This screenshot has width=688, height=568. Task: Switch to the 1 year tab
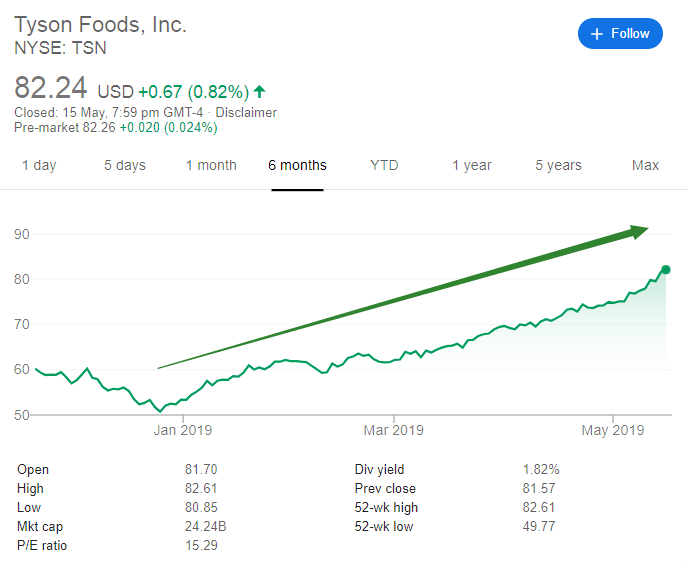pos(471,165)
